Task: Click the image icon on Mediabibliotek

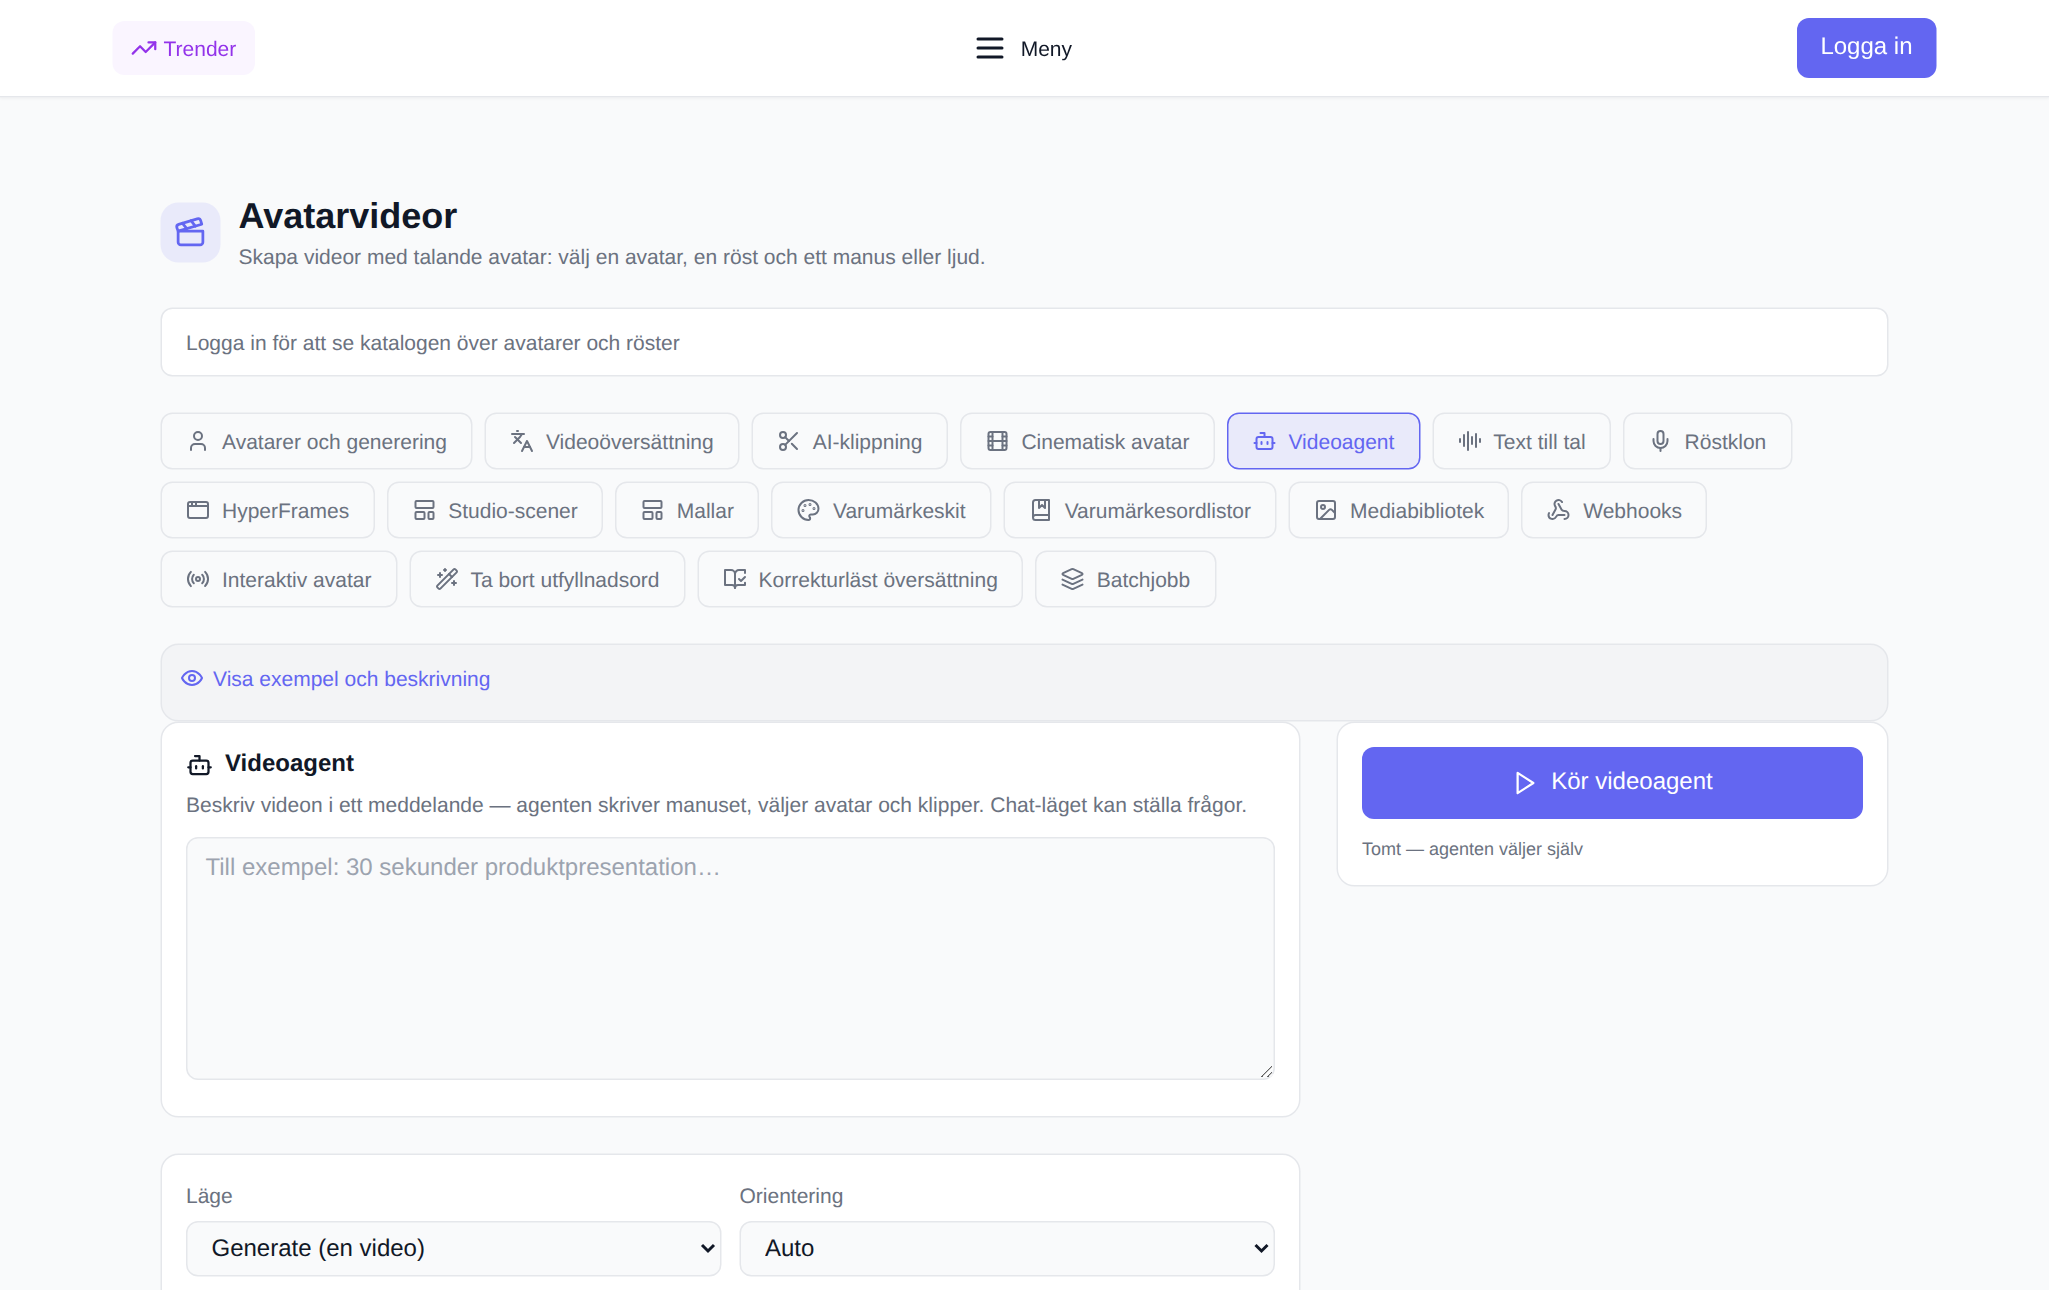Action: click(x=1326, y=510)
